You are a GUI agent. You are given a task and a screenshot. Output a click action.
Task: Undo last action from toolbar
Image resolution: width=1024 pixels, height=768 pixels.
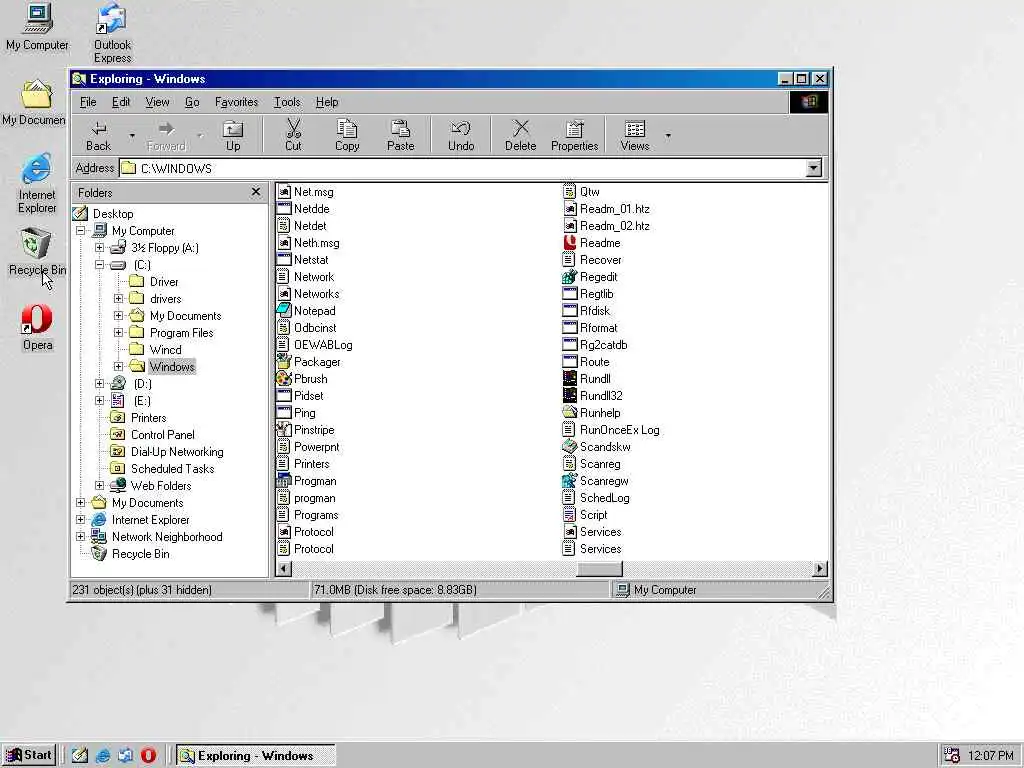click(x=460, y=135)
